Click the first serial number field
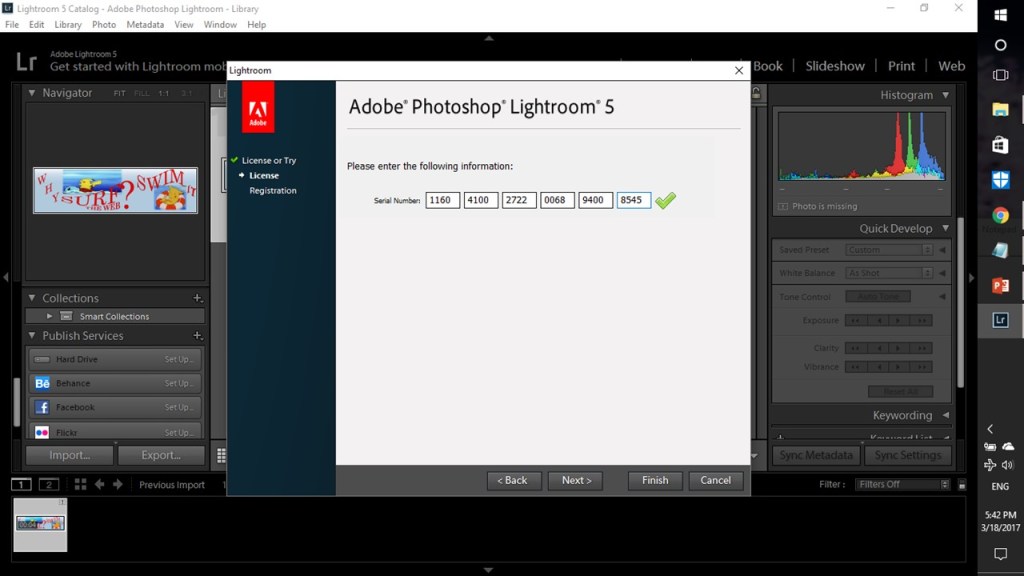 click(x=441, y=200)
